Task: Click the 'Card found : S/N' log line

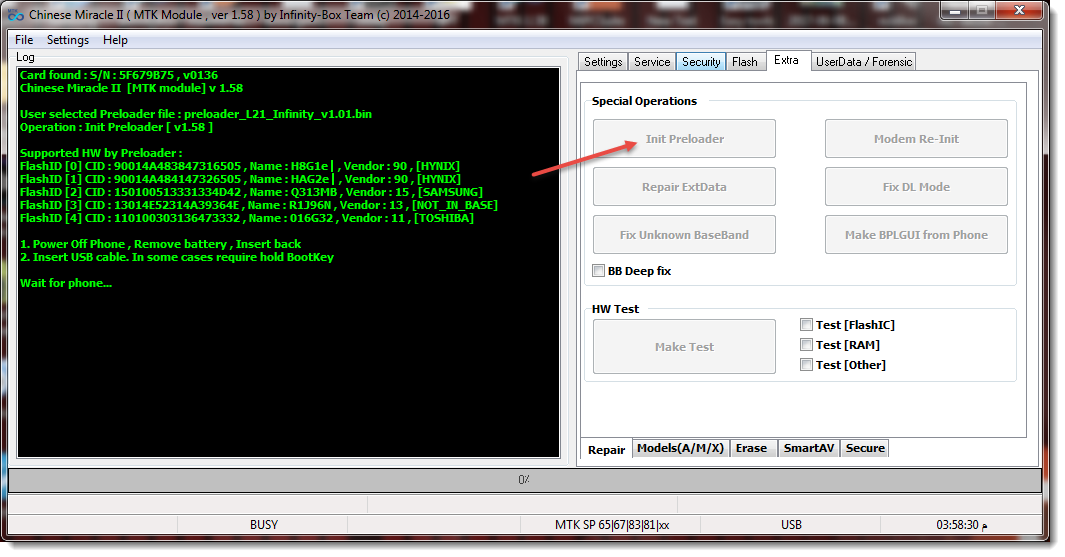Action: (119, 75)
